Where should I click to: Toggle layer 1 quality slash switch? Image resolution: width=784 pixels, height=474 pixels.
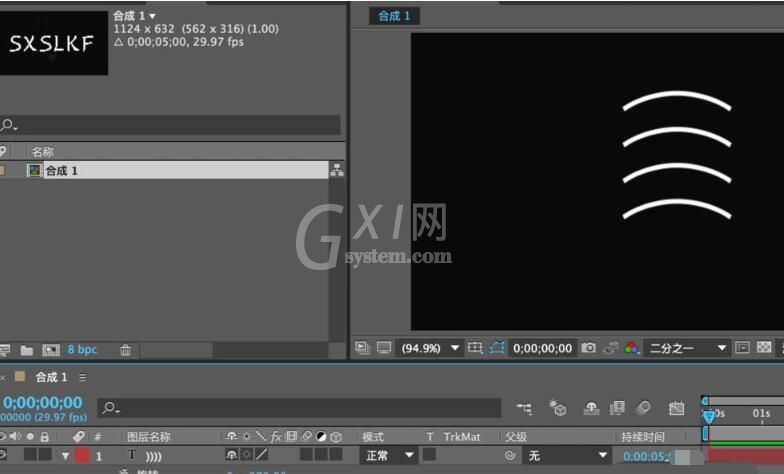coord(262,454)
